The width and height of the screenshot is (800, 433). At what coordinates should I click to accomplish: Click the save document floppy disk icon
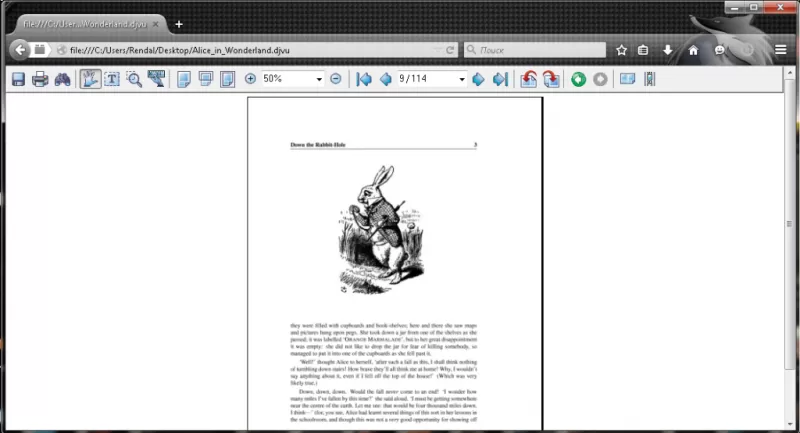click(18, 79)
